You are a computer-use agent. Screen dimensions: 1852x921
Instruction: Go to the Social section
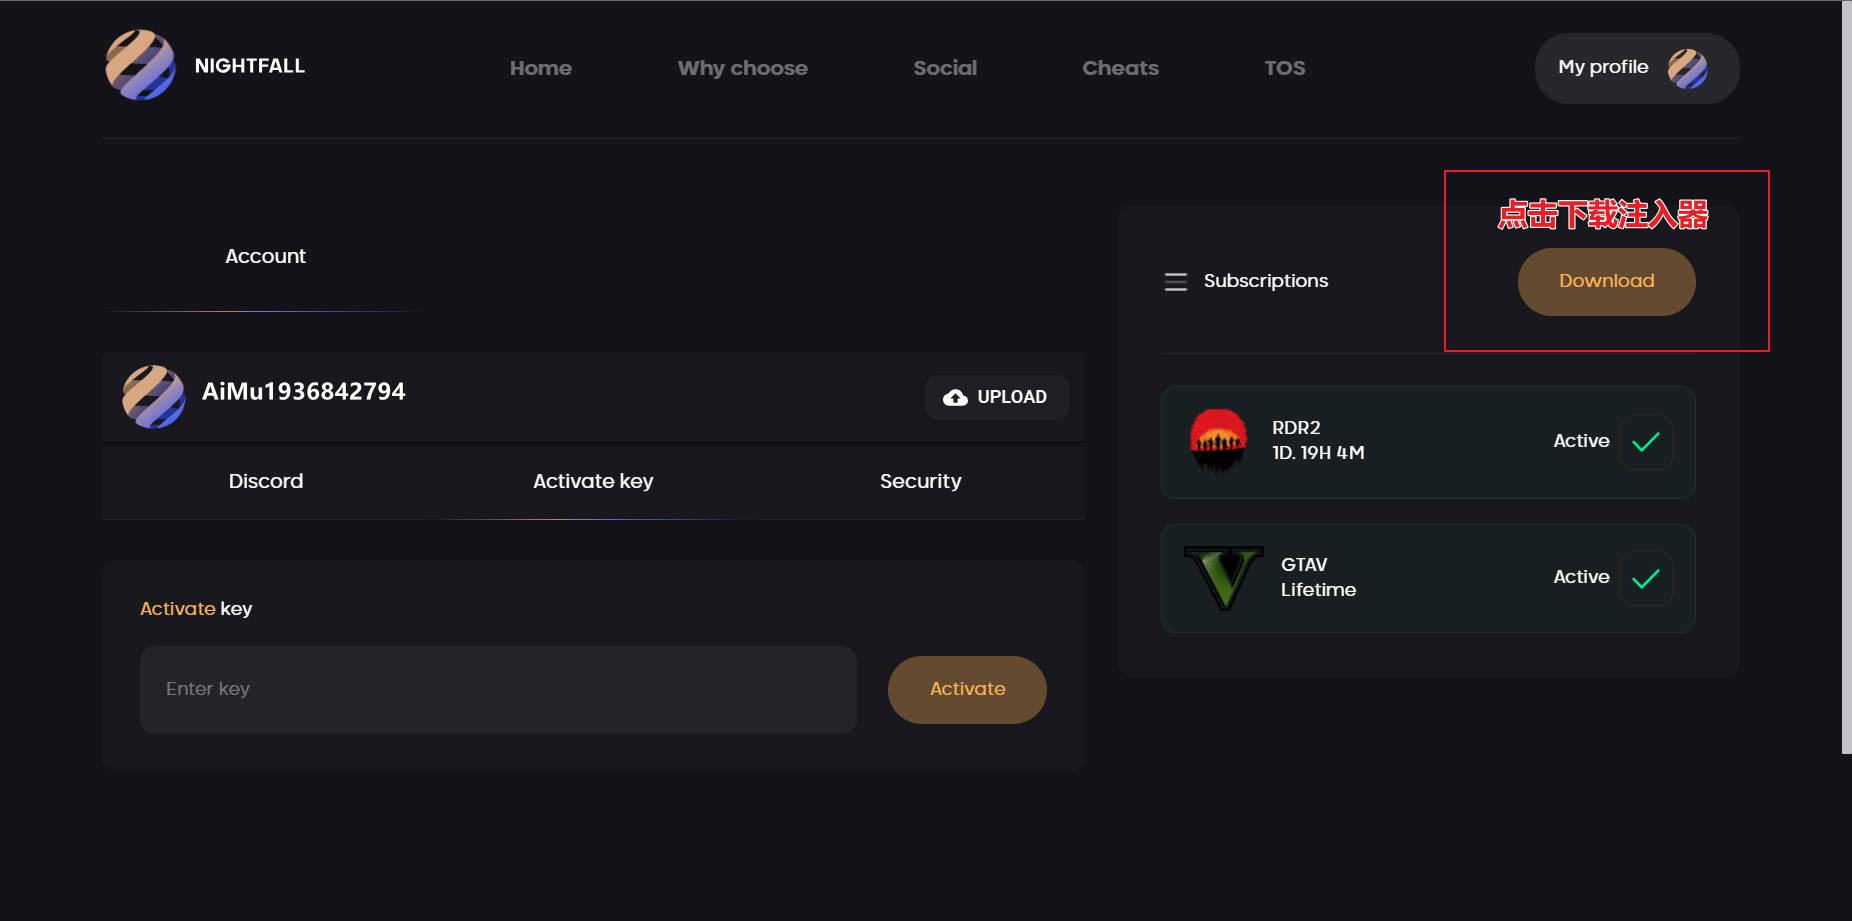[944, 68]
